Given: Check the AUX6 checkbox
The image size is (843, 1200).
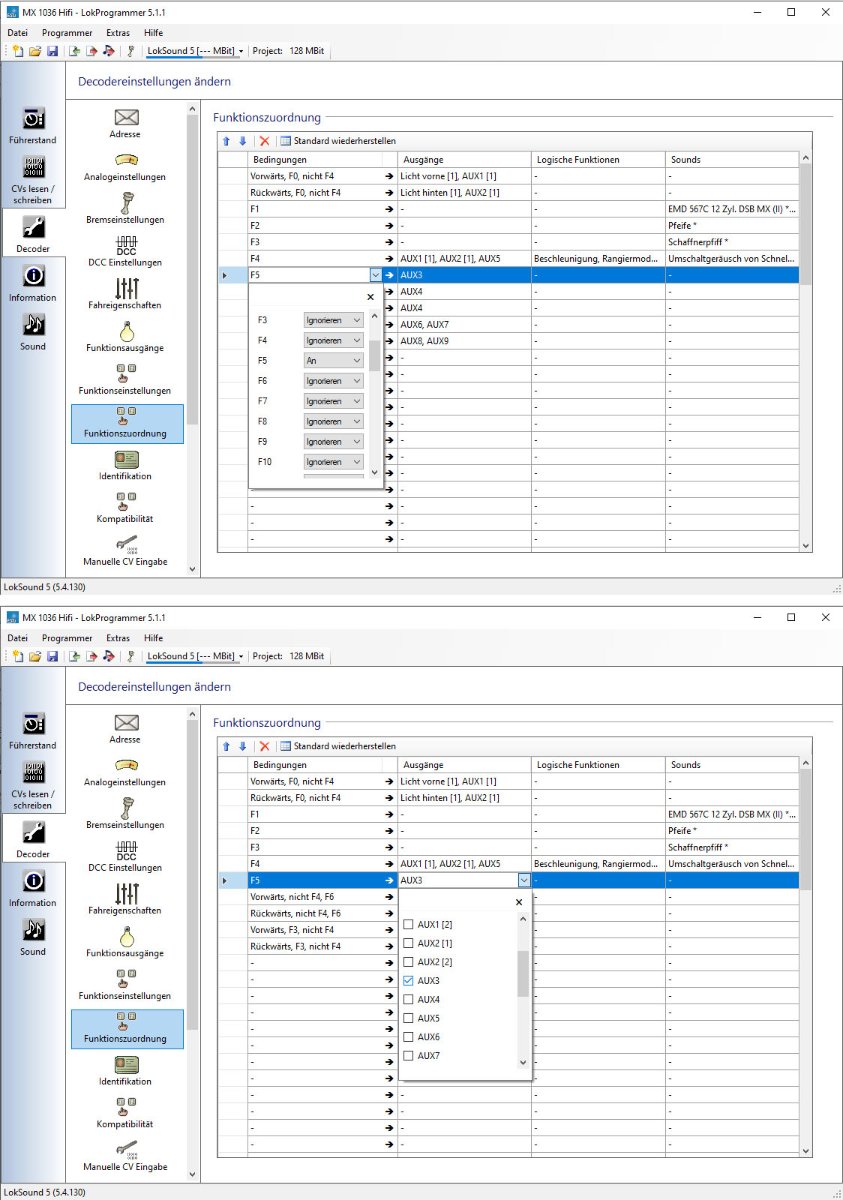Looking at the screenshot, I should tap(408, 1037).
